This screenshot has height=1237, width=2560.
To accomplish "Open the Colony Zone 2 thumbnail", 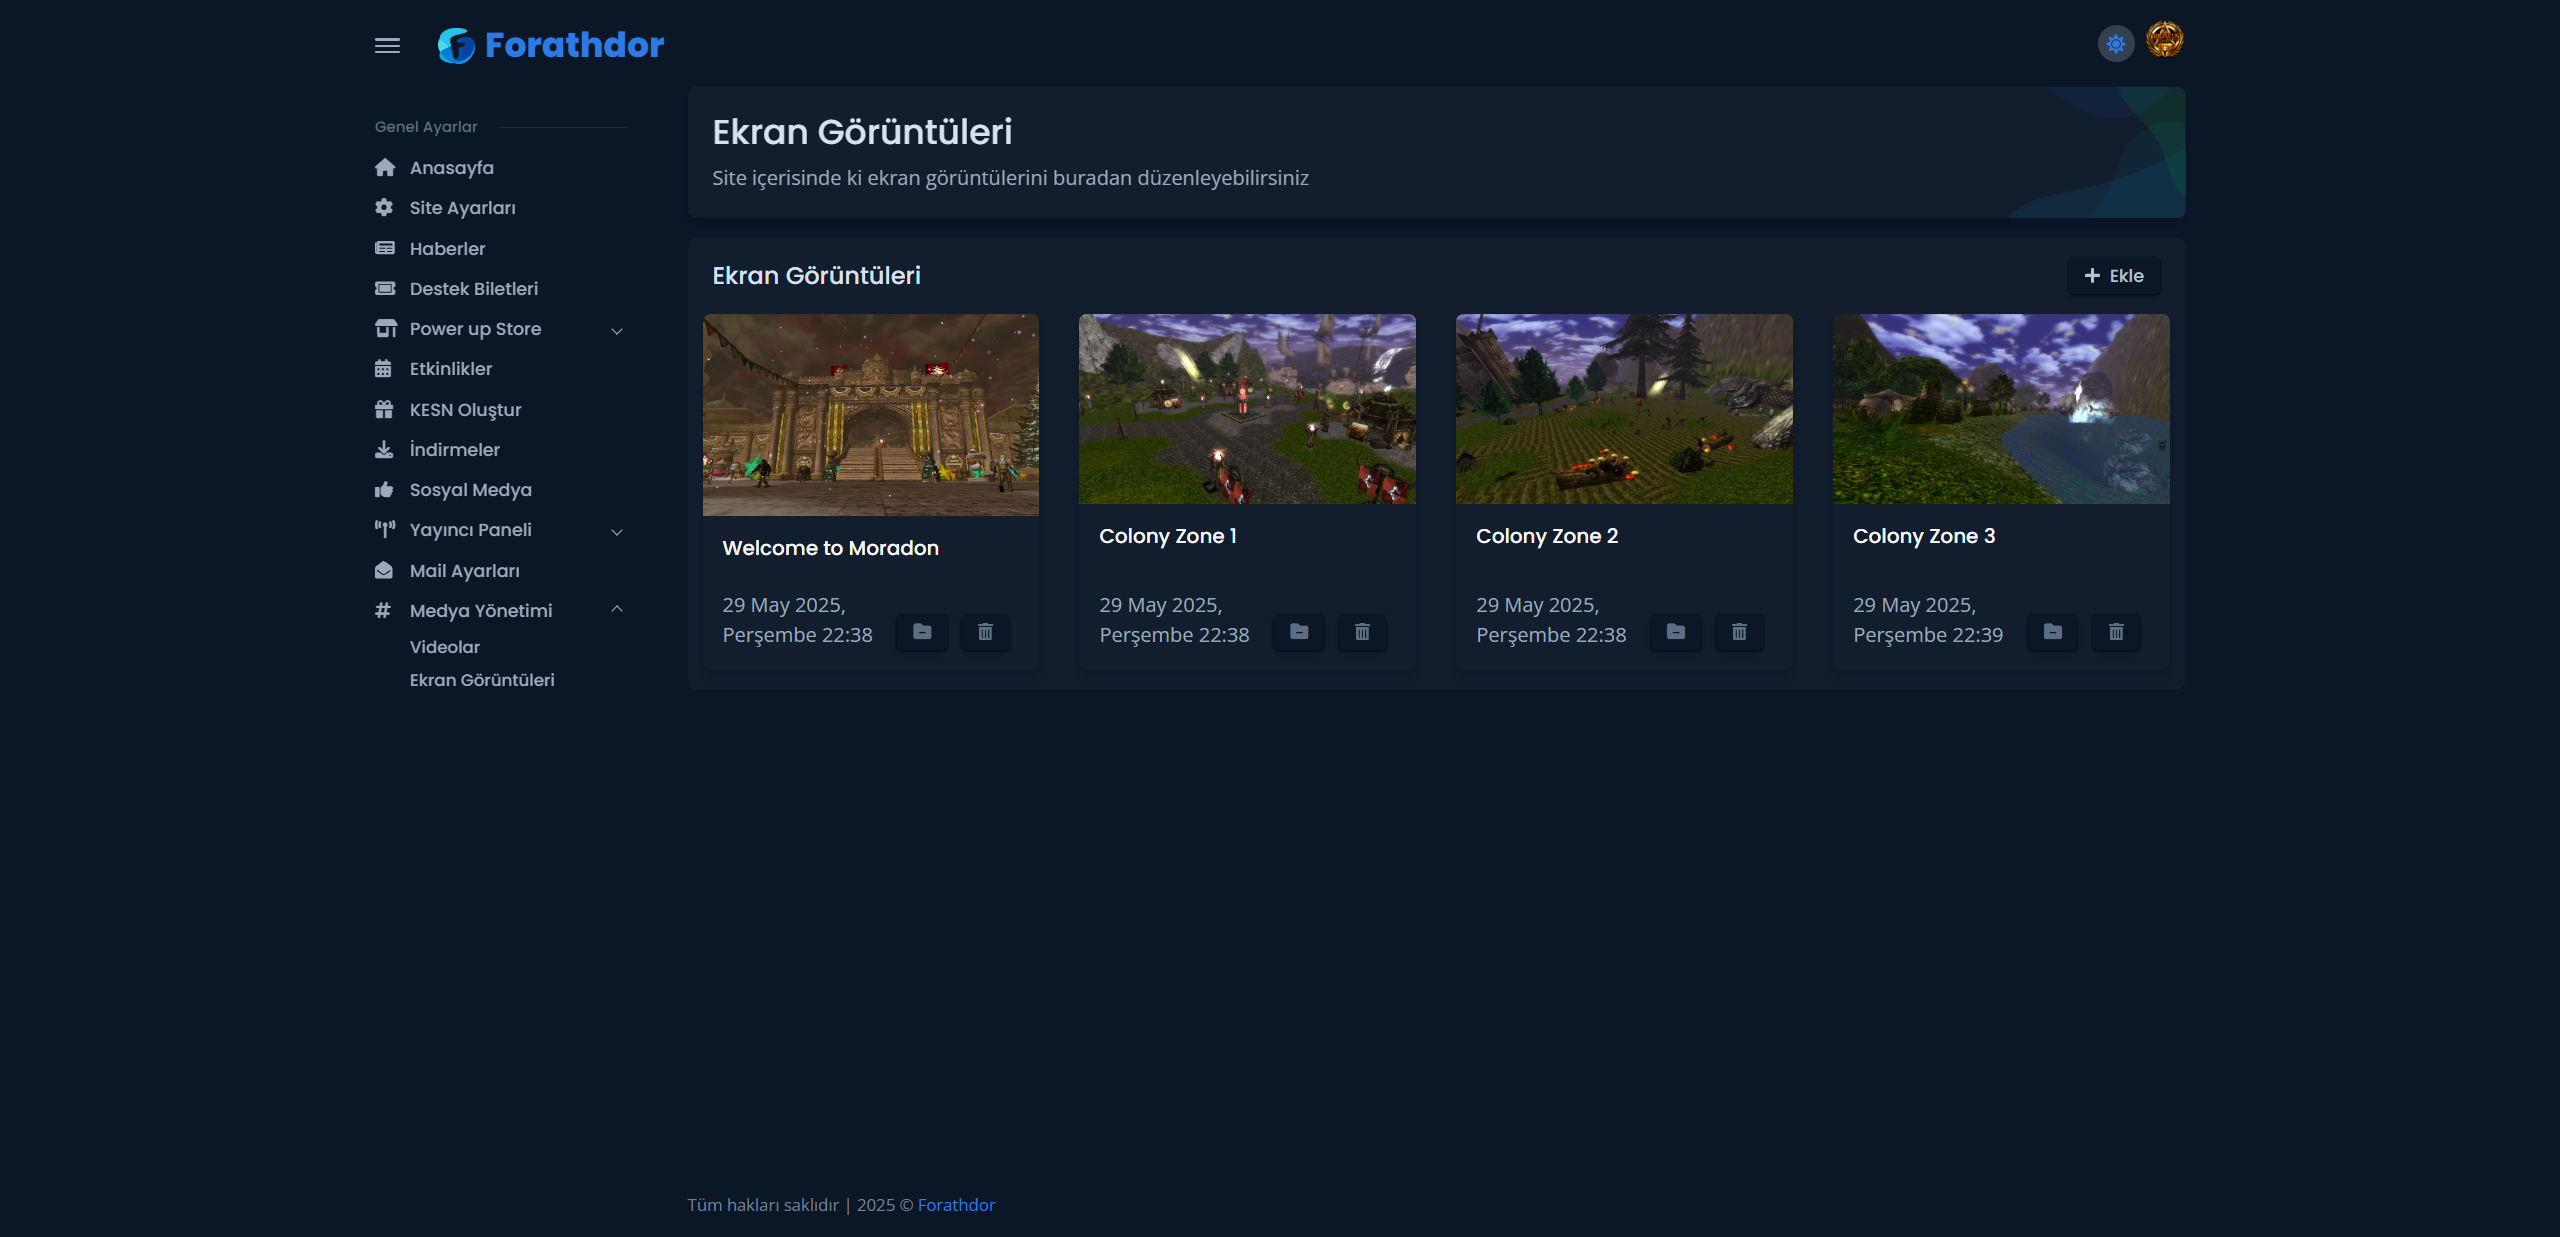I will point(1624,409).
